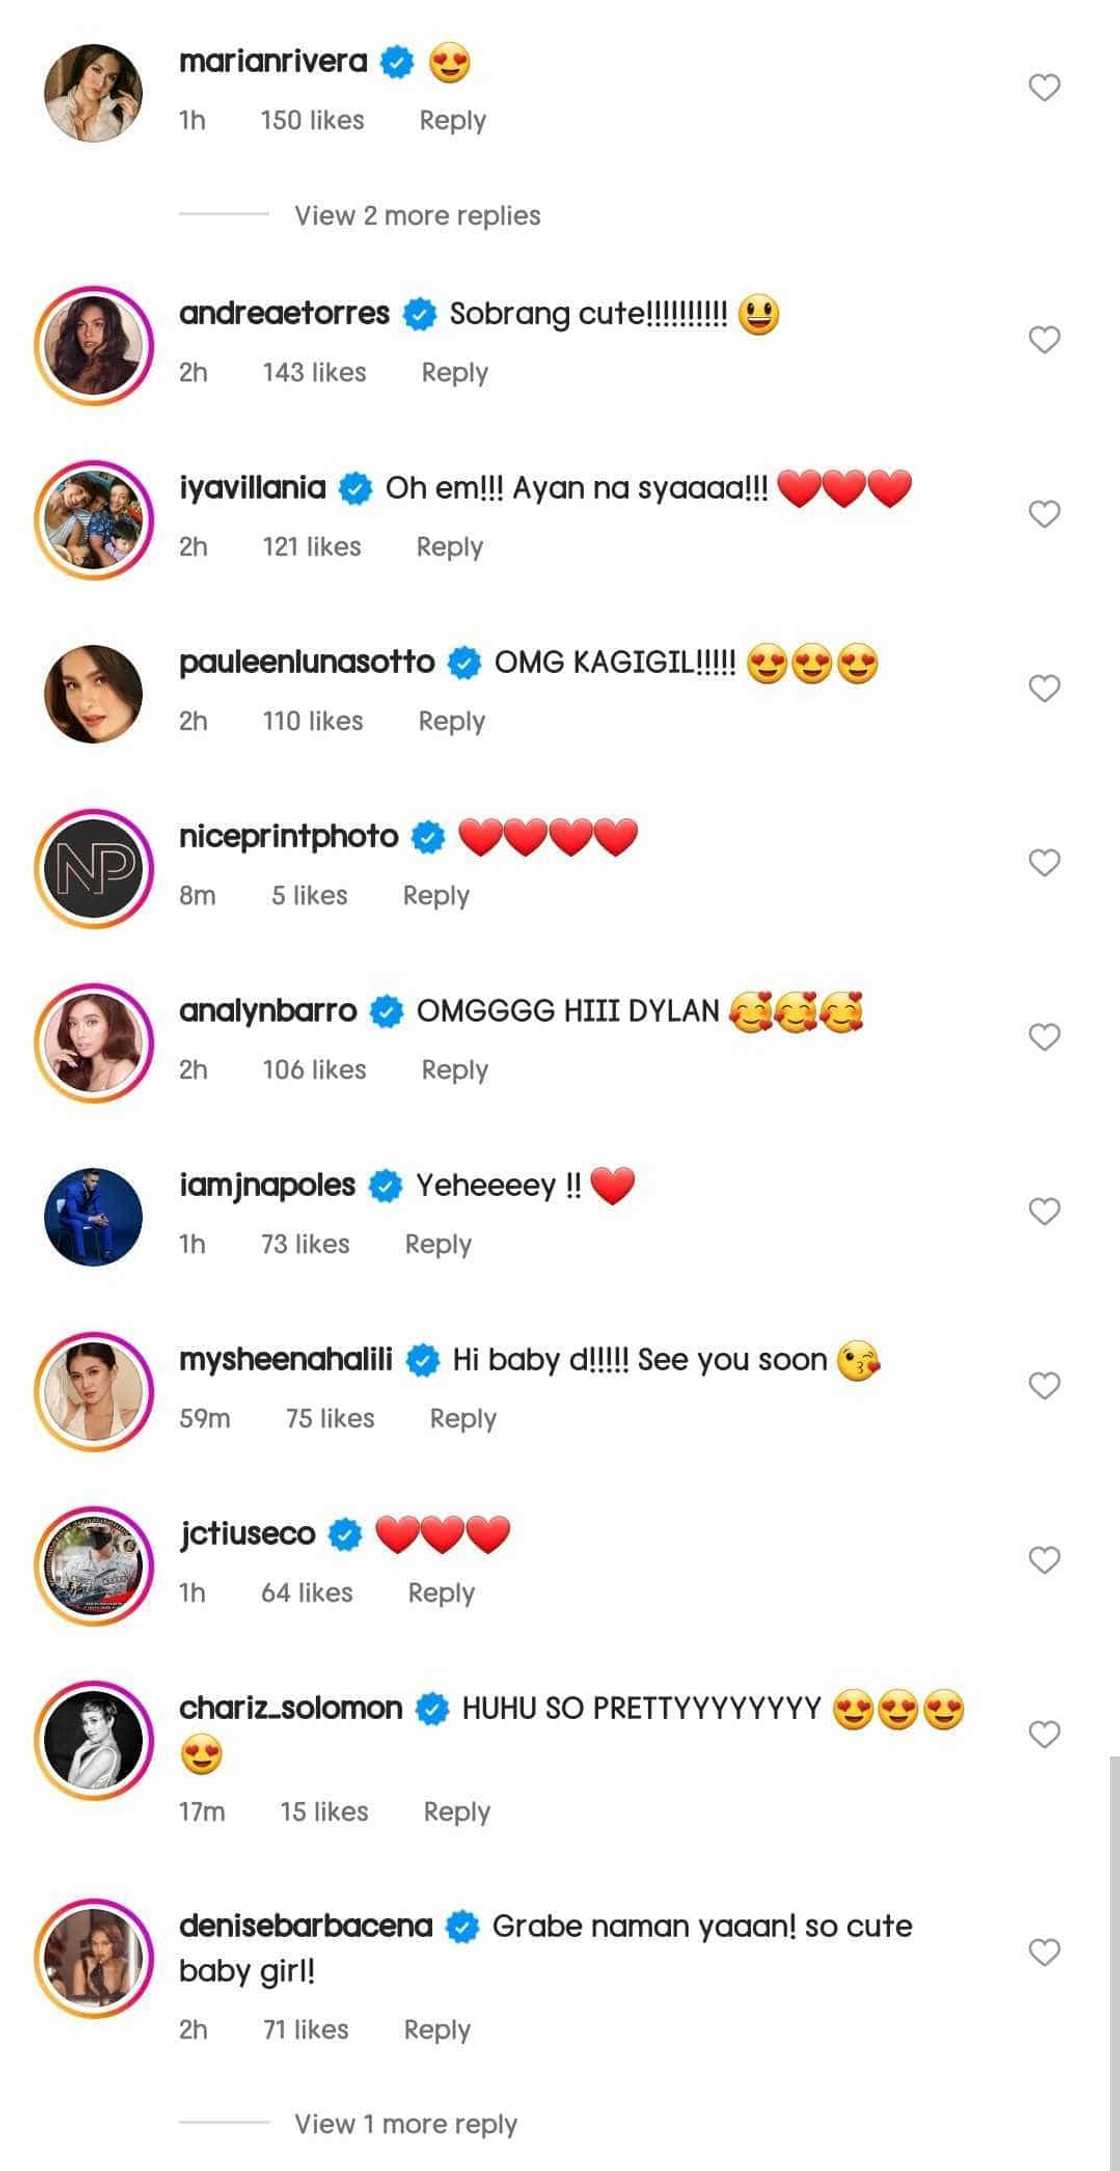Heart the pauleenlunasotto comment
This screenshot has width=1120, height=2171.
point(1044,688)
